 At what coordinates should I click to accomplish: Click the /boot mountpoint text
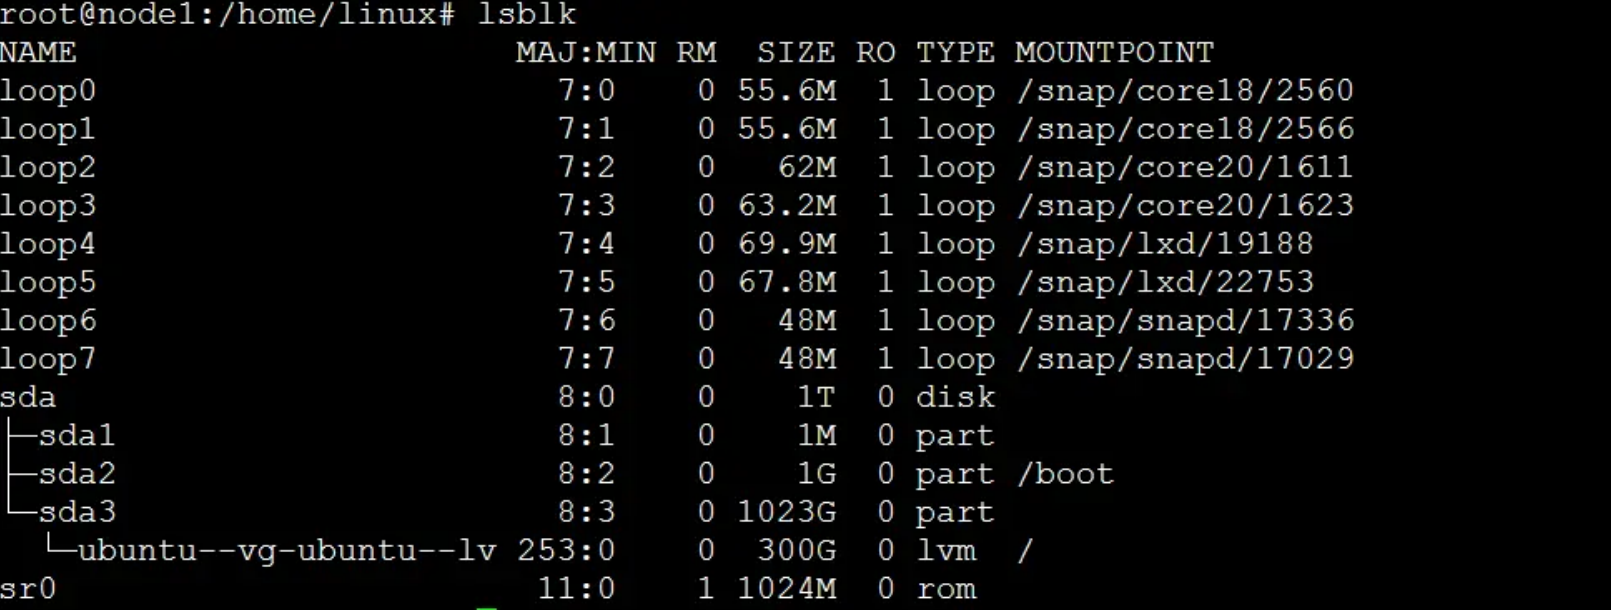tap(1065, 474)
